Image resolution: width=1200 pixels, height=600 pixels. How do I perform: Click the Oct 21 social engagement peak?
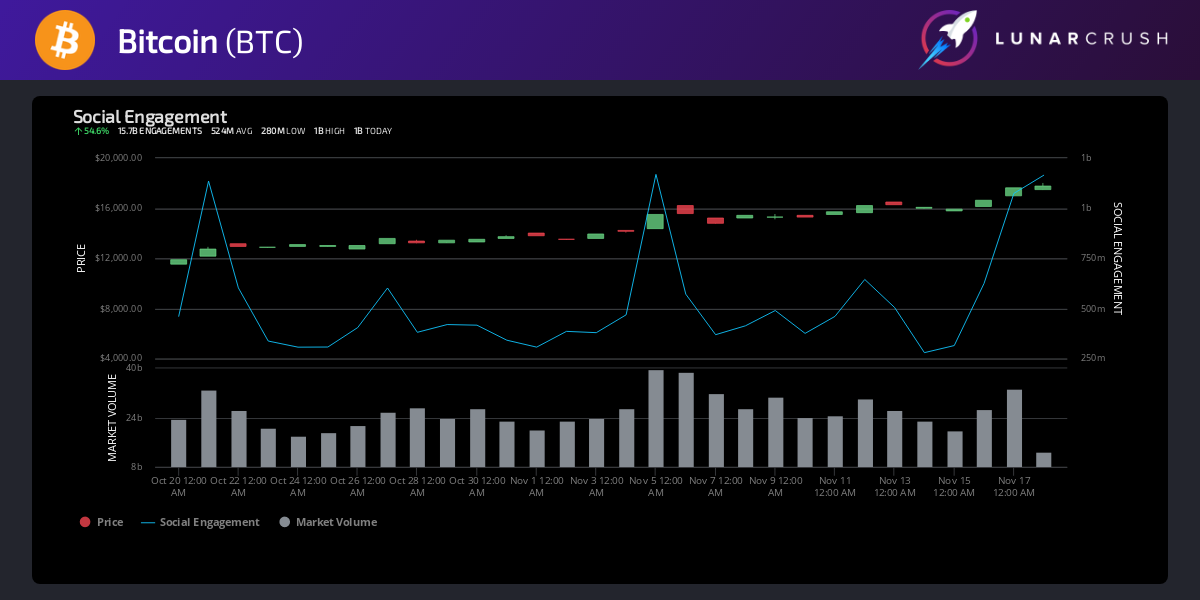[208, 181]
